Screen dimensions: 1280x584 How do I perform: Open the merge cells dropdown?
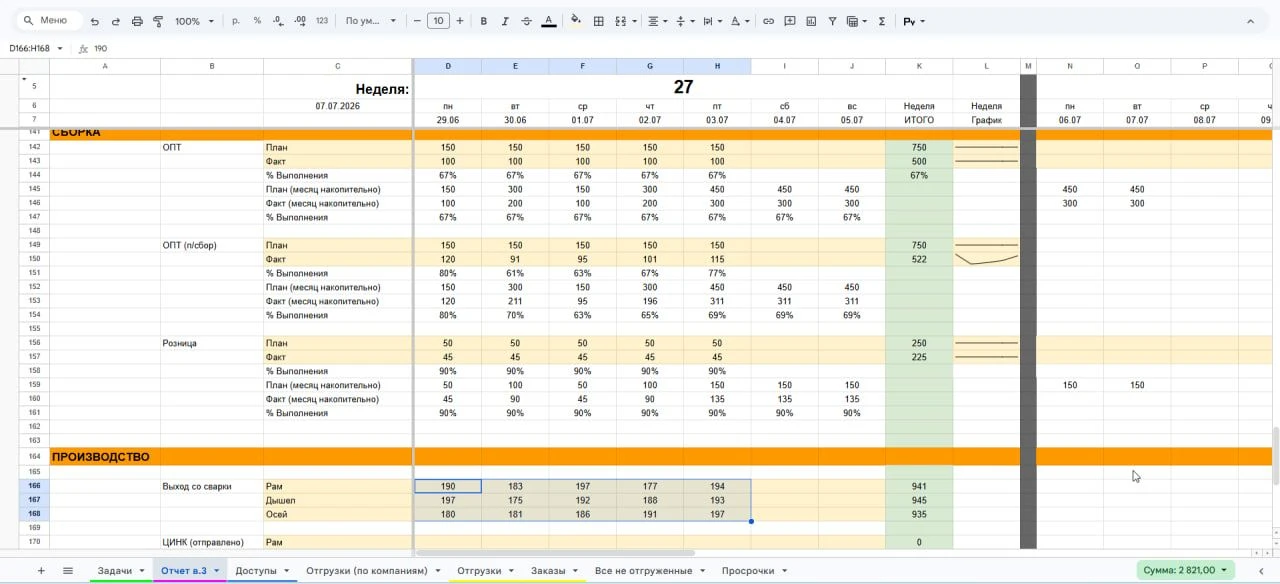(x=626, y=21)
